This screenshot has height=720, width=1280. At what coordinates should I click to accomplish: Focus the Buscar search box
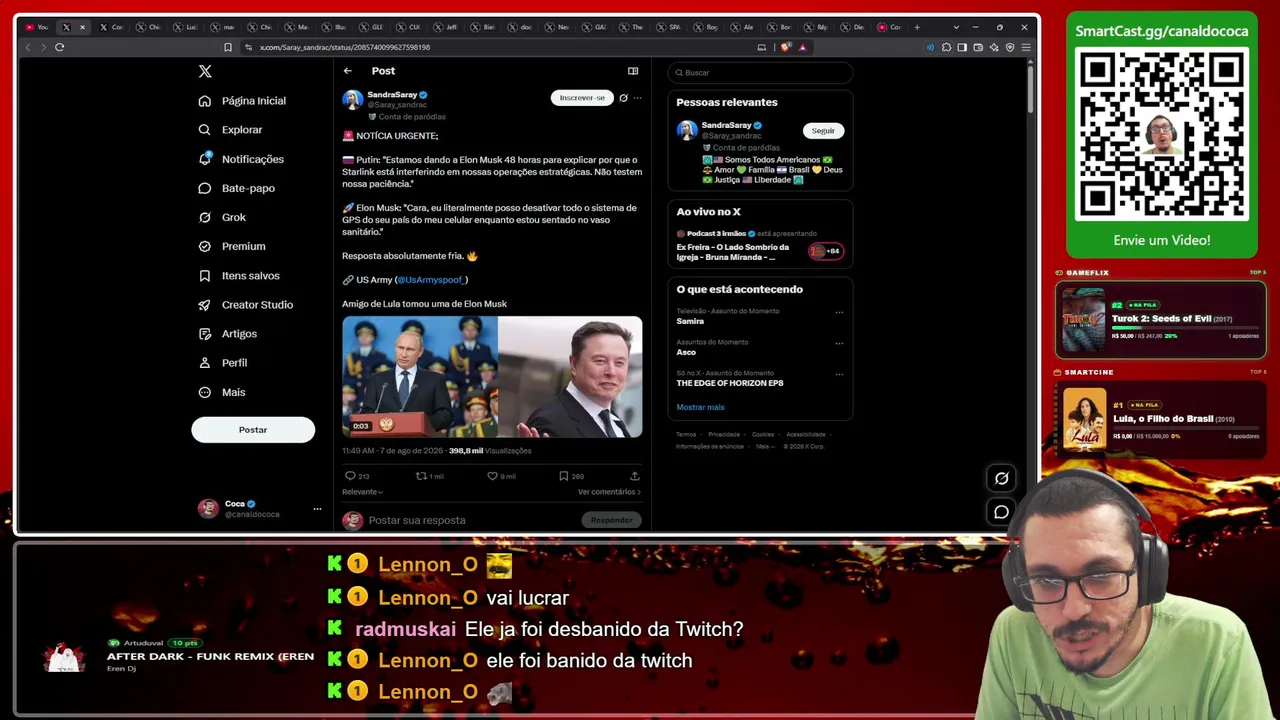click(x=760, y=73)
